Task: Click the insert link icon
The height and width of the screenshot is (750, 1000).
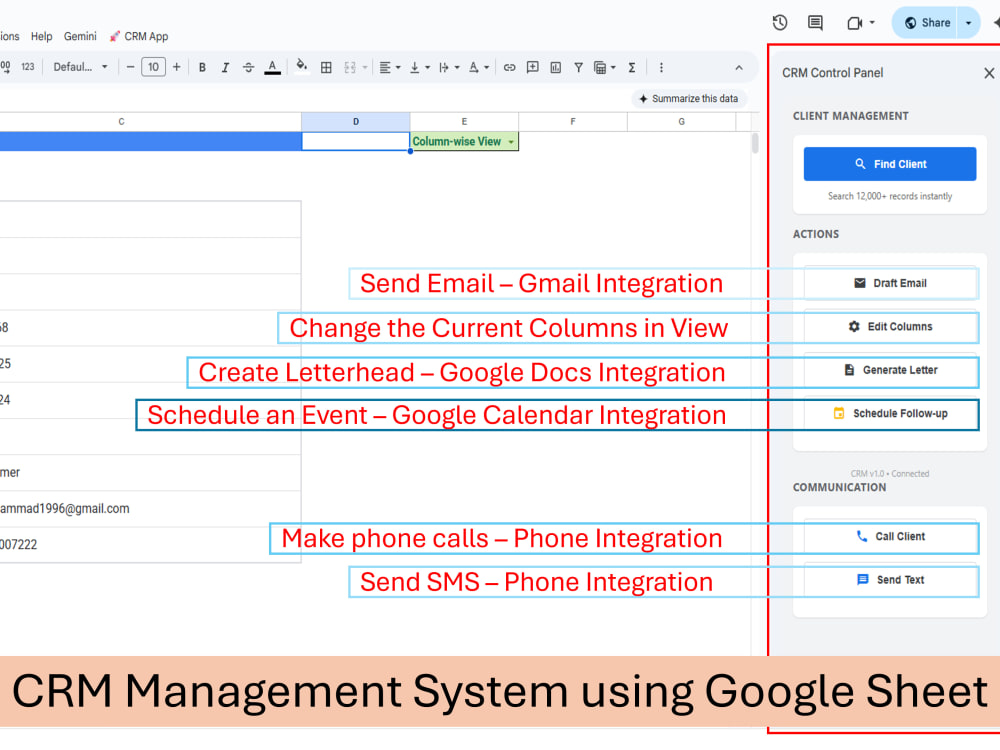Action: point(509,67)
